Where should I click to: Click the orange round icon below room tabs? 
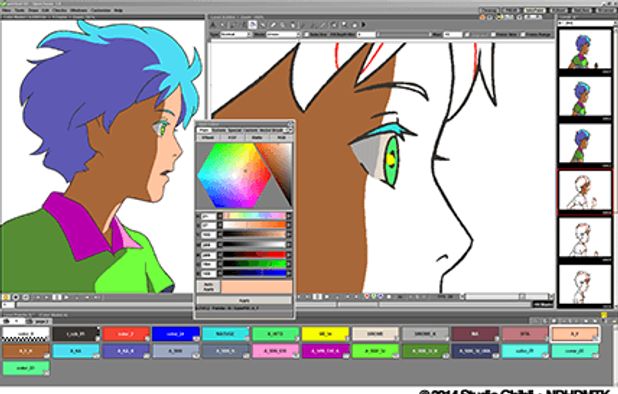coord(482,17)
